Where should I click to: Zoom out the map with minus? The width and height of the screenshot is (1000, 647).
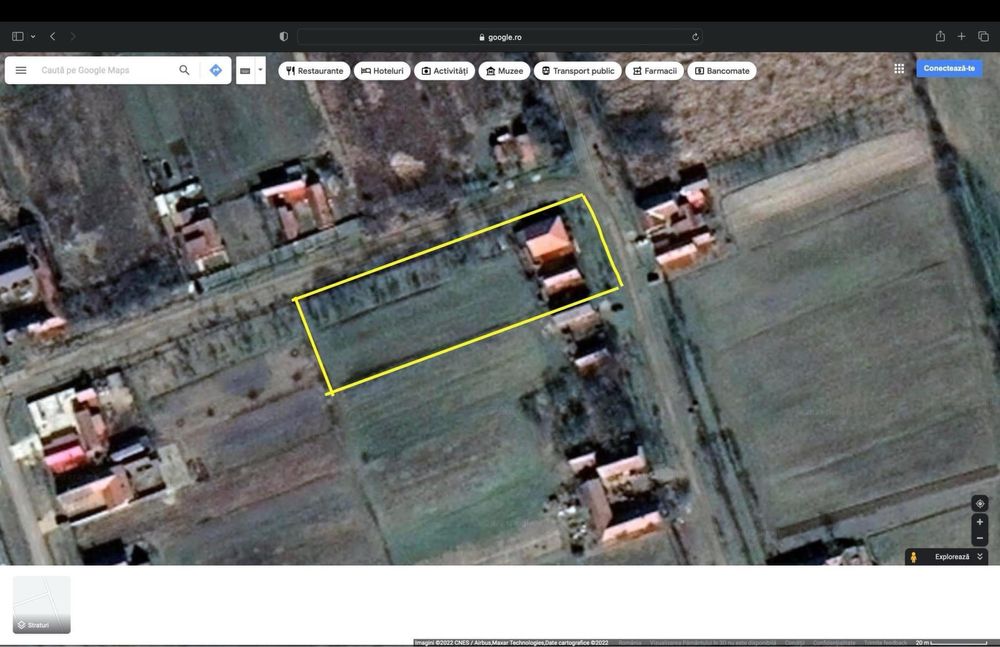tap(980, 538)
